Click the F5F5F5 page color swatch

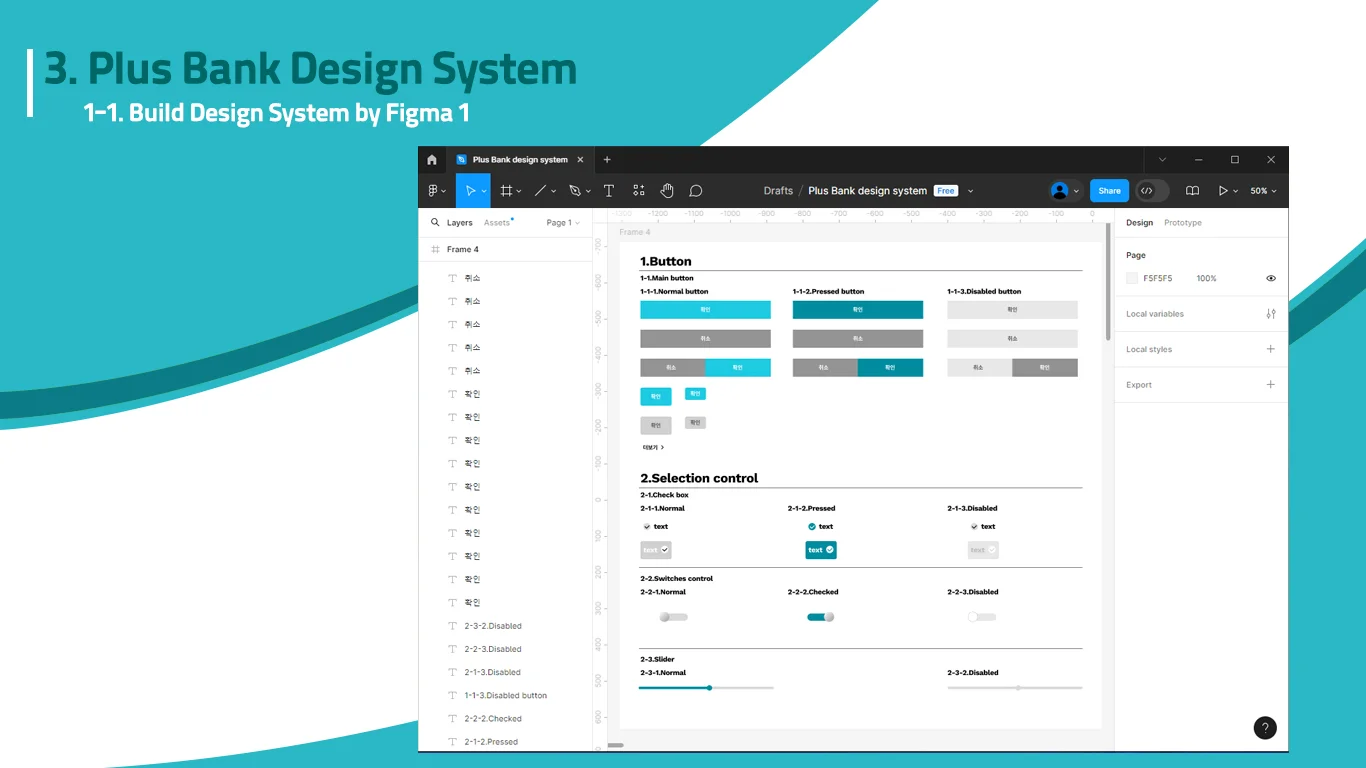[x=1132, y=279]
